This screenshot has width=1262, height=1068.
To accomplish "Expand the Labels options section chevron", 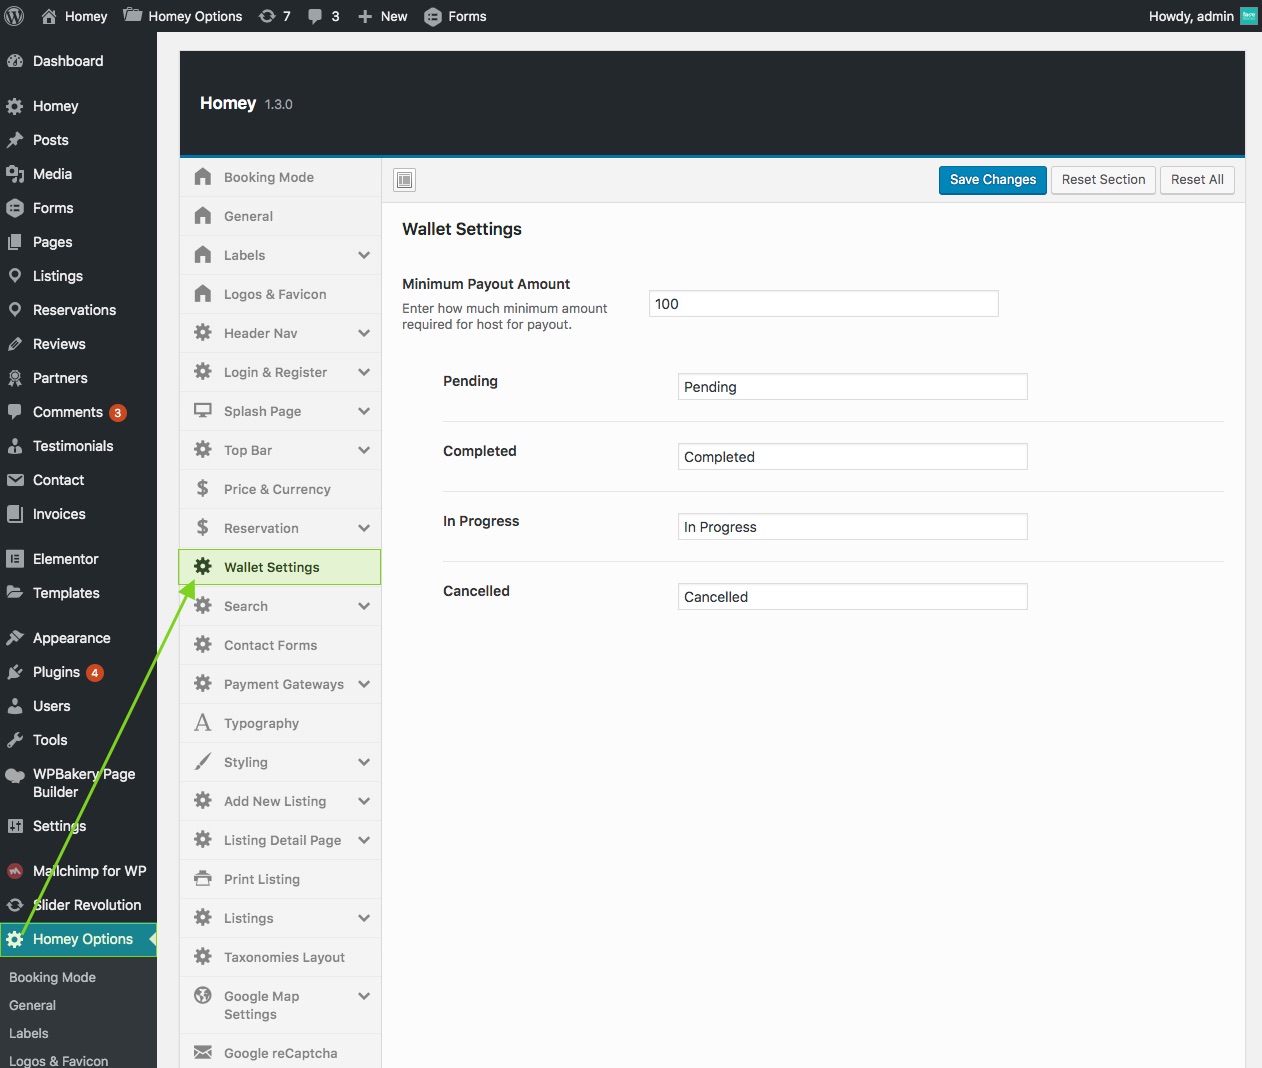I will coord(364,255).
